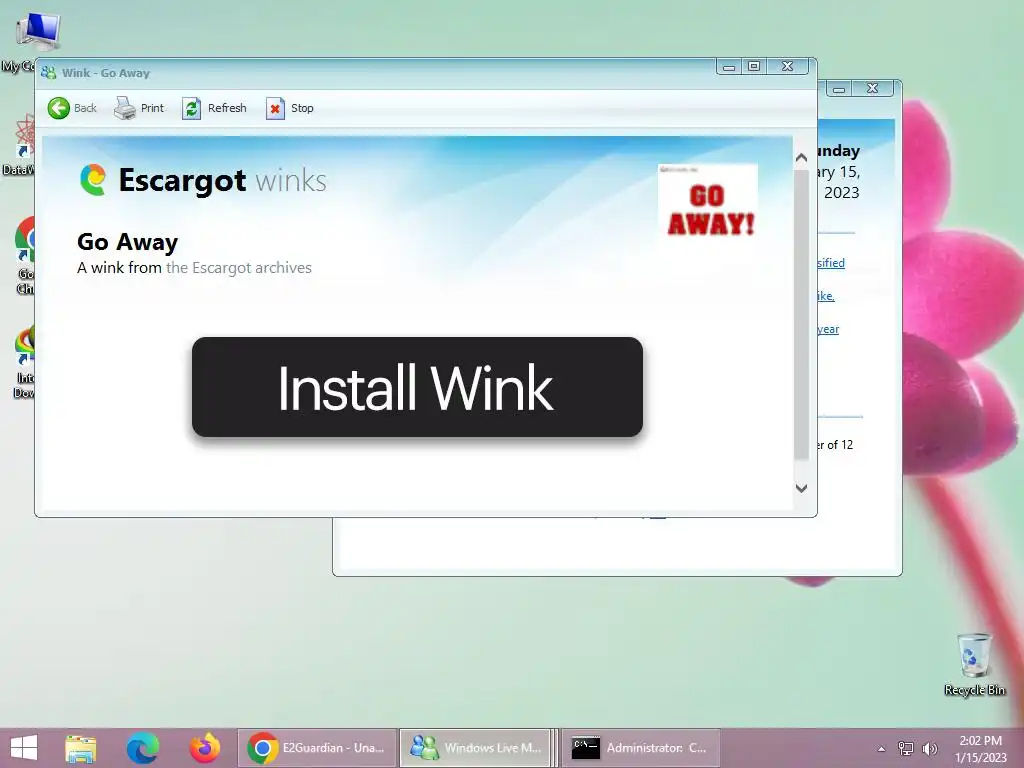Select the My Computer desktop icon
1024x768 pixels.
pyautogui.click(x=26, y=42)
